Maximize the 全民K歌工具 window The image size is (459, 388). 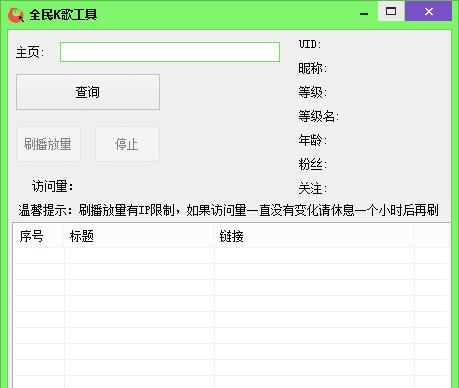[391, 11]
